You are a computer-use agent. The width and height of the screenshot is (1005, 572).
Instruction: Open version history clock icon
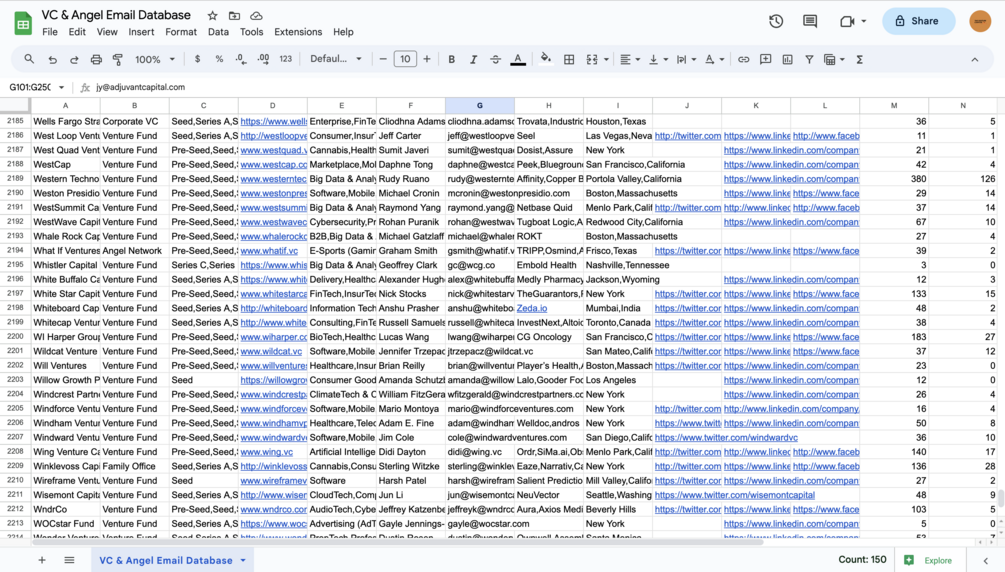click(x=776, y=21)
